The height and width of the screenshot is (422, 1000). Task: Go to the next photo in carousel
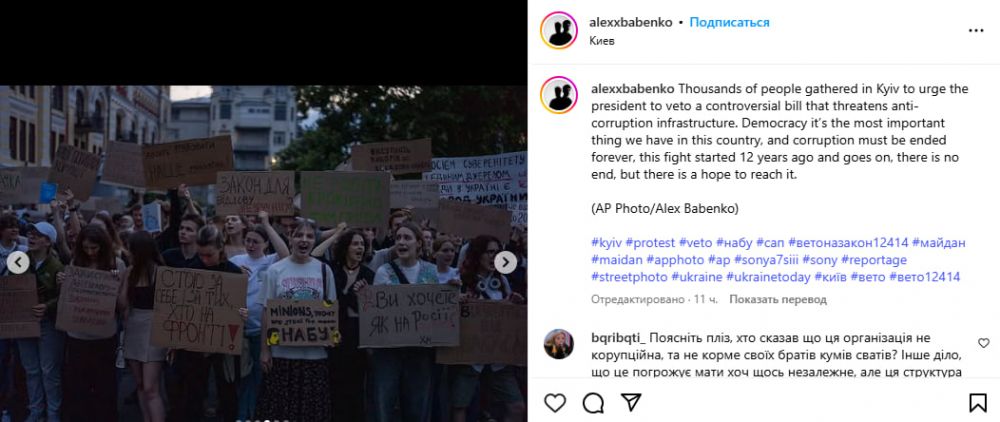click(x=505, y=262)
